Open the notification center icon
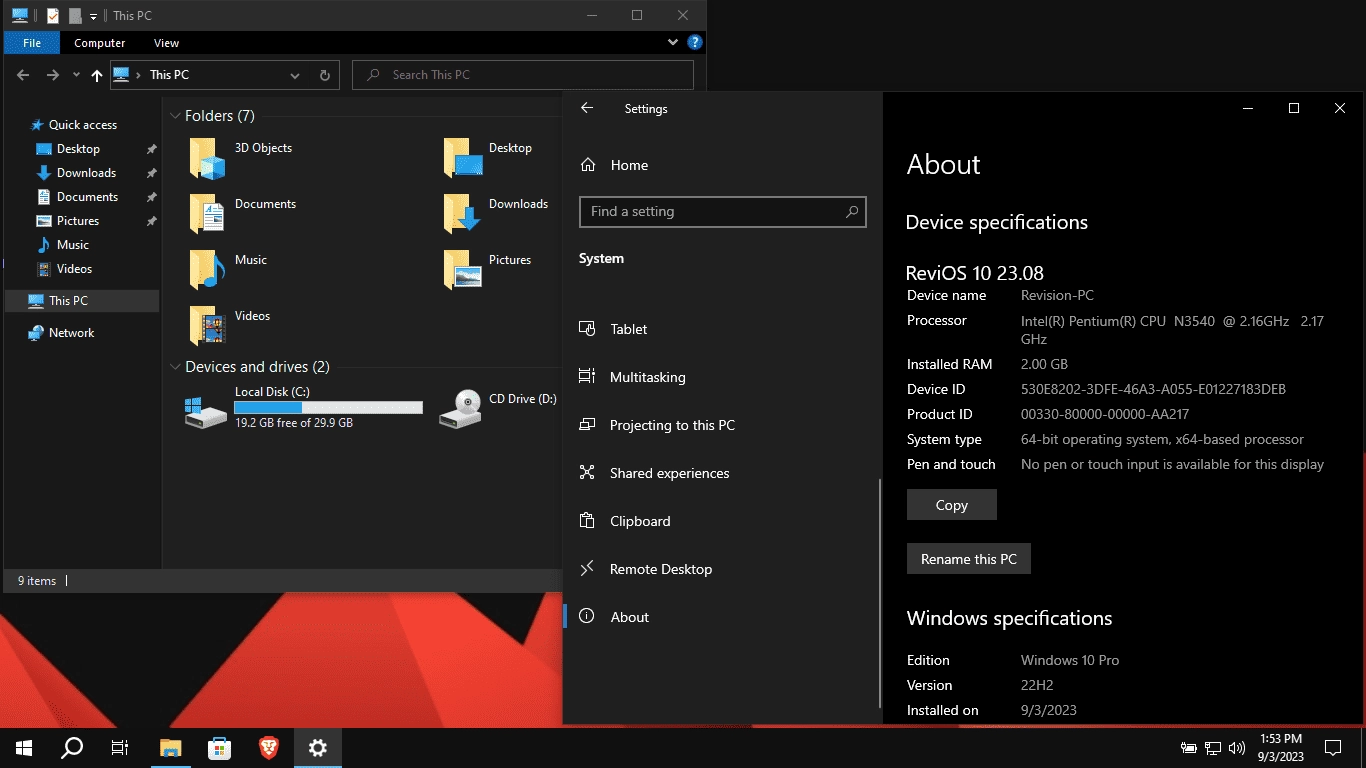 (1332, 747)
